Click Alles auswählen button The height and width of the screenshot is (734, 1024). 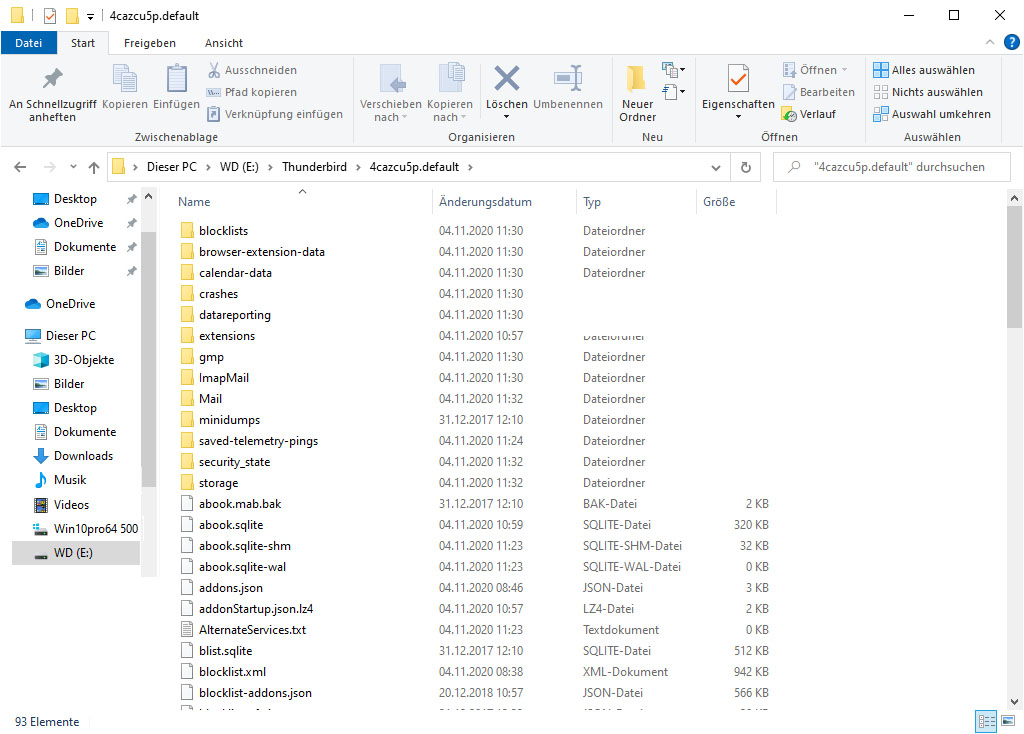(924, 70)
